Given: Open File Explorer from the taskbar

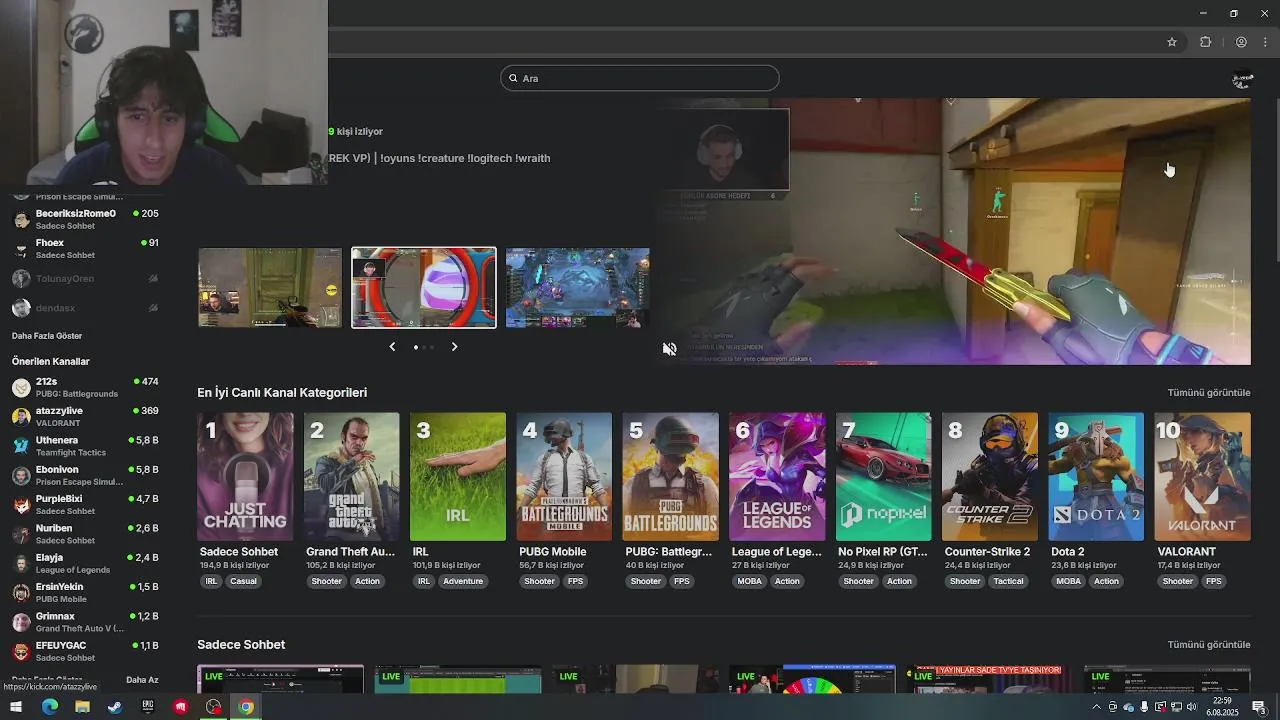Looking at the screenshot, I should (x=82, y=707).
